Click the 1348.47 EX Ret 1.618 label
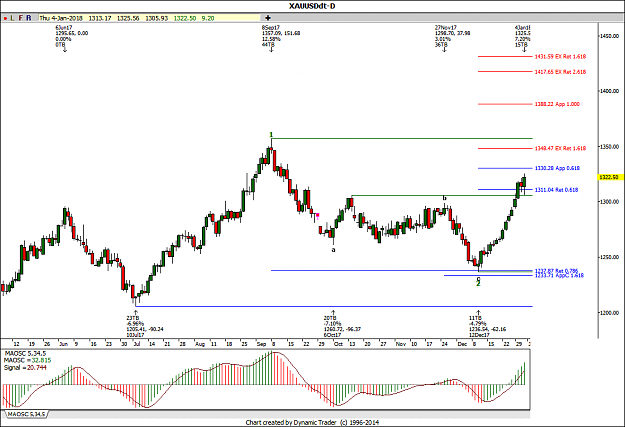 tap(560, 148)
